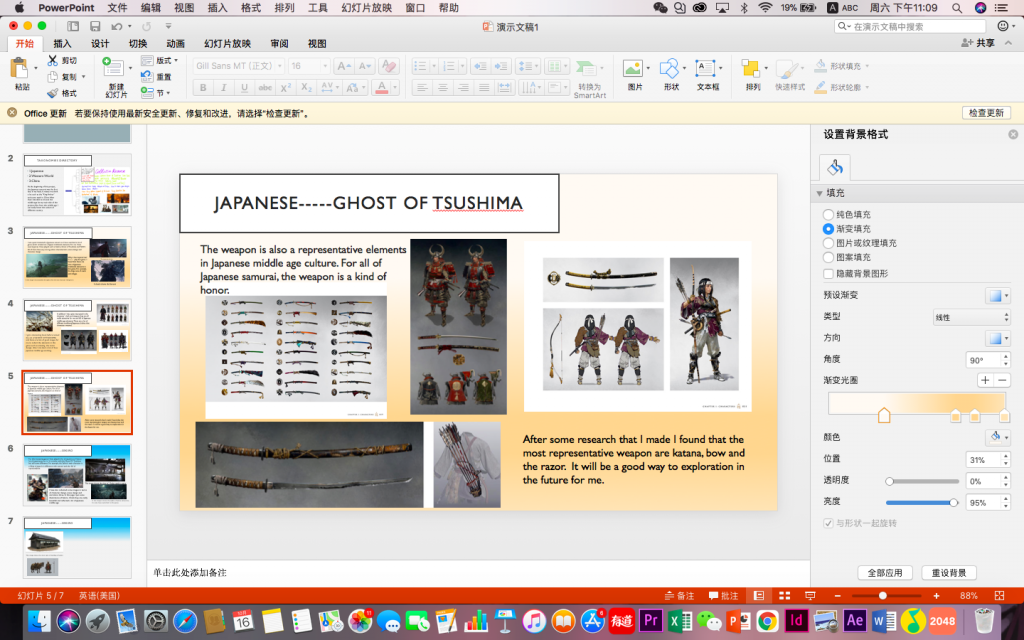Click Reset Background button
Viewport: 1024px width, 640px height.
(x=949, y=573)
